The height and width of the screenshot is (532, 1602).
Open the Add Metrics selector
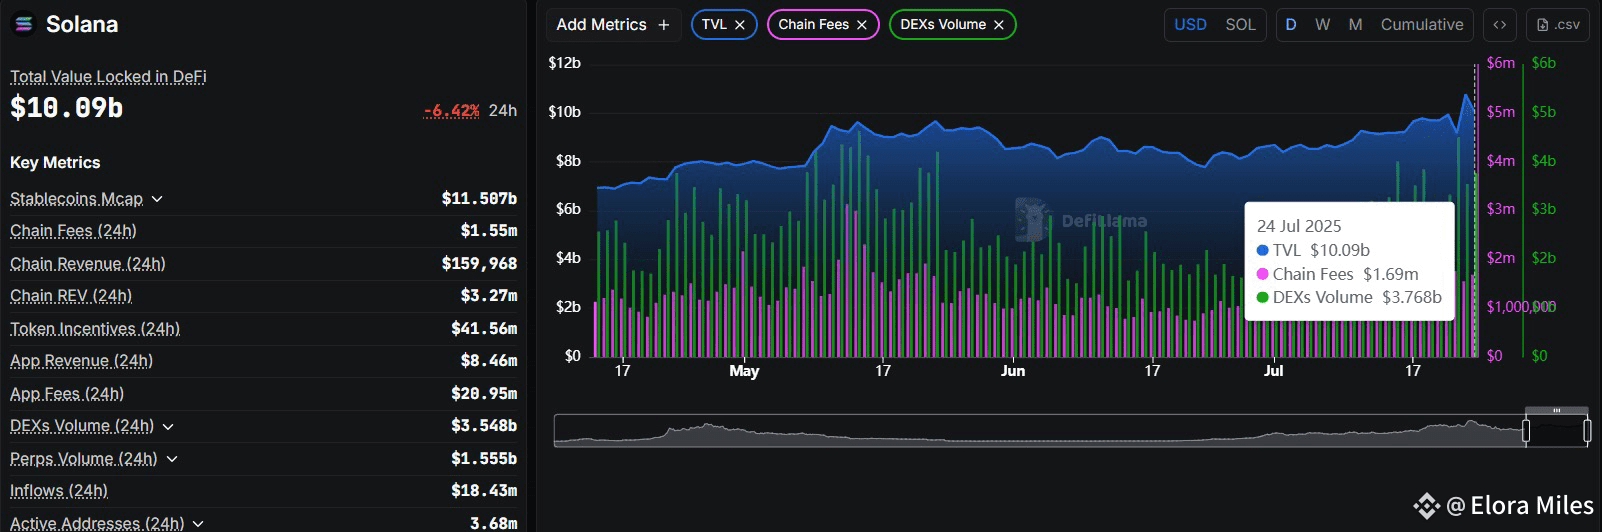[613, 25]
